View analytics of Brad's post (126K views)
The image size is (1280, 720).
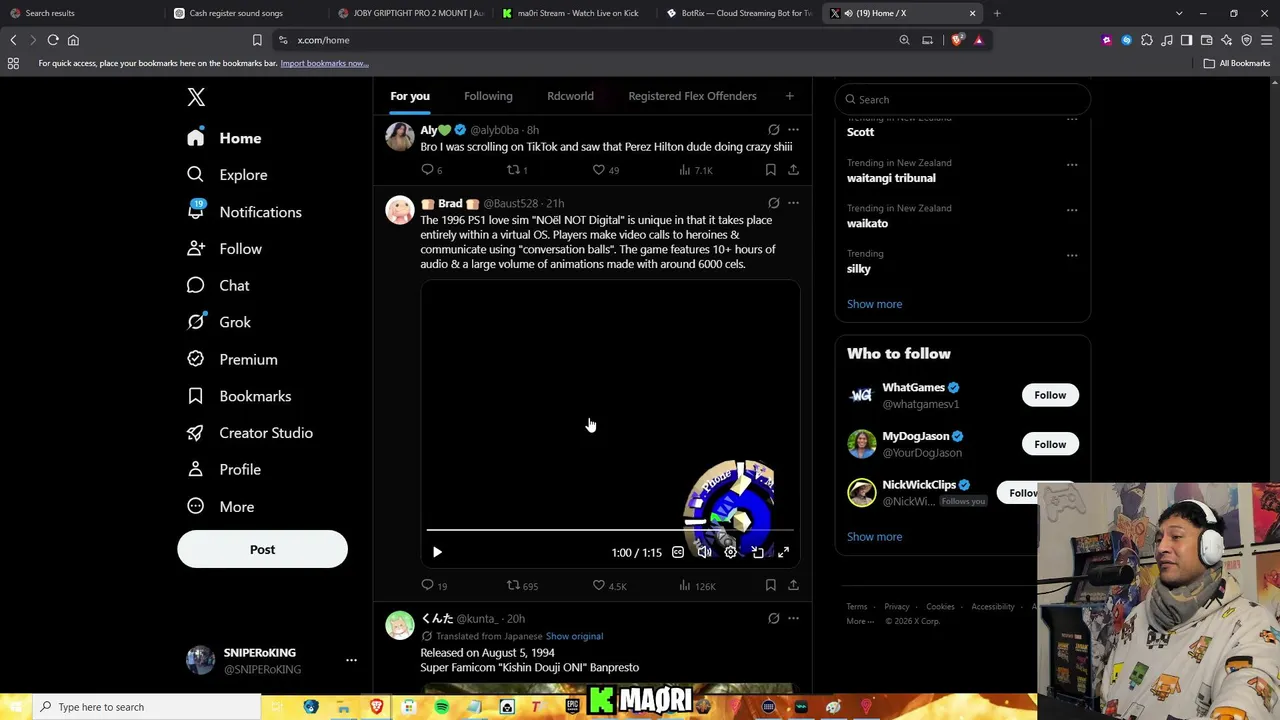697,585
